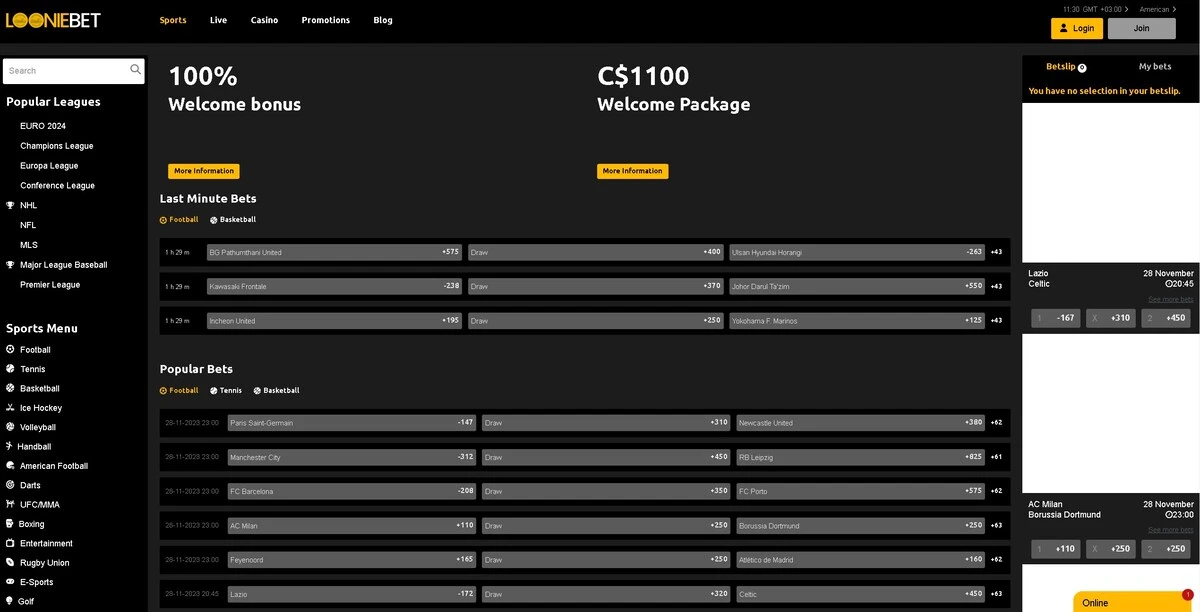This screenshot has width=1200, height=612.
Task: Open MLS in Popular Leagues
Action: pos(29,245)
